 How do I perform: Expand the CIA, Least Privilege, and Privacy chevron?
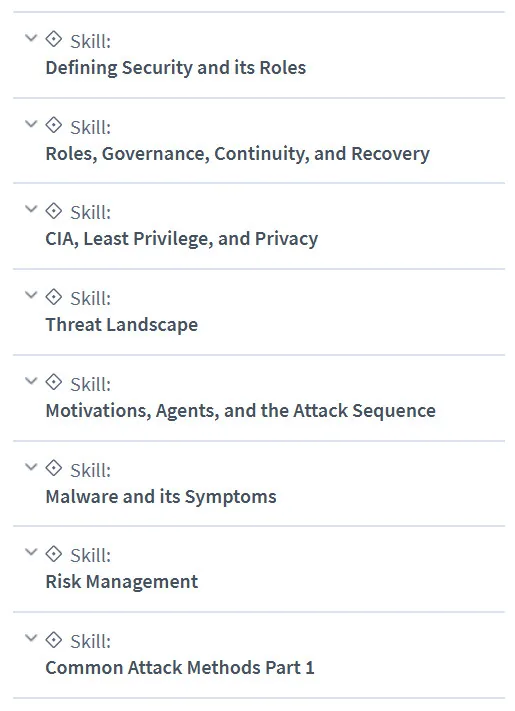tap(31, 209)
